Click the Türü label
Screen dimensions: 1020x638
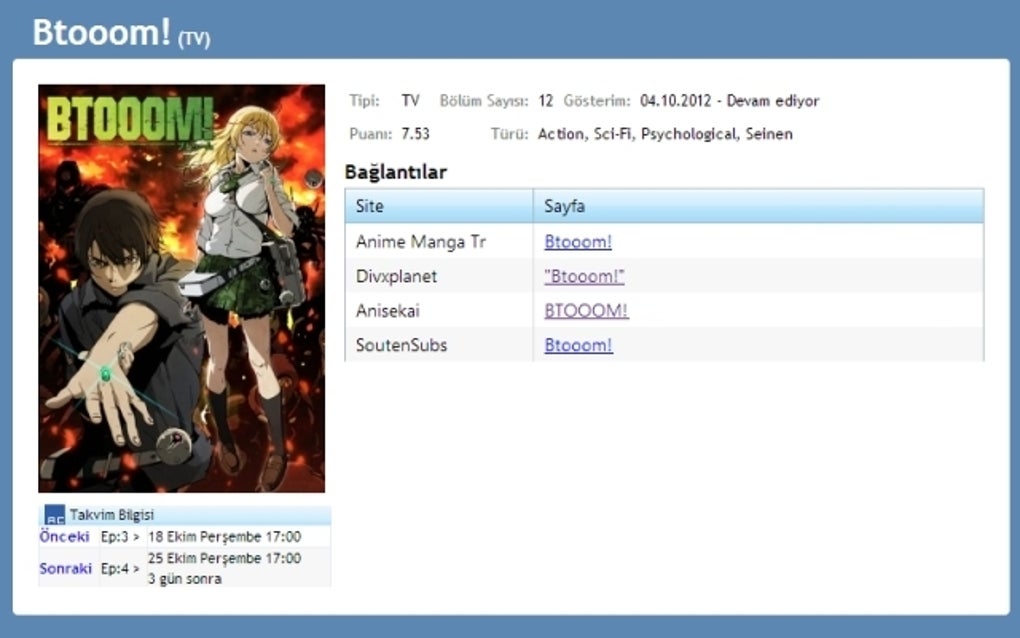pos(509,134)
